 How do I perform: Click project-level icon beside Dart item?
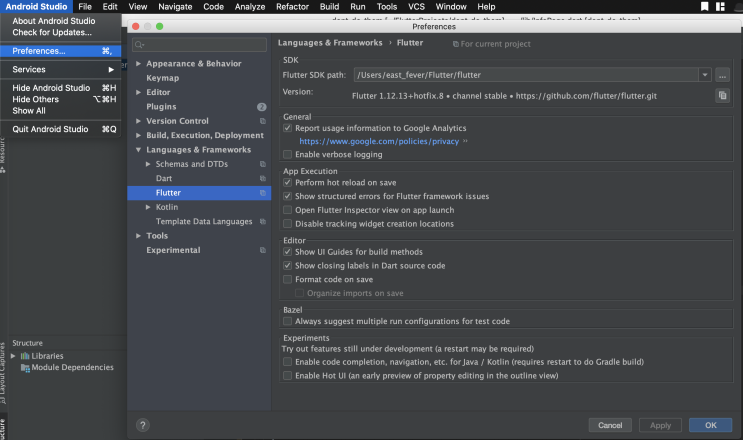263,179
